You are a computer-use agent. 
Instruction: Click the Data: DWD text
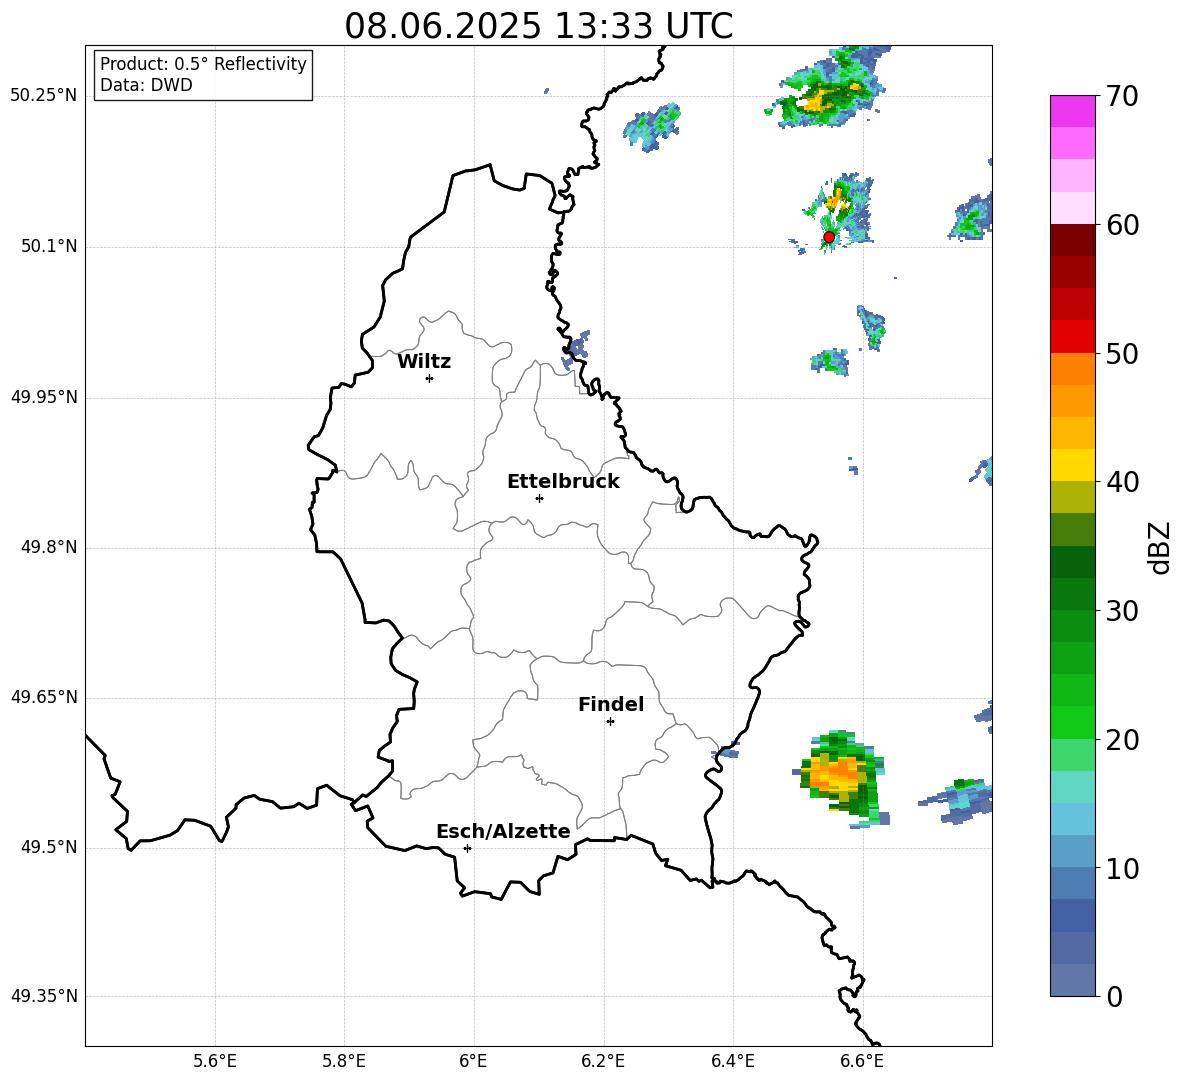[x=146, y=85]
